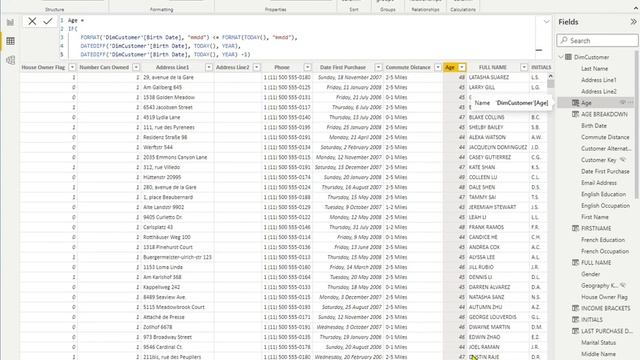This screenshot has height=360, width=640.
Task: Click the Relationships ribbon group label
Action: pyautogui.click(x=425, y=9)
